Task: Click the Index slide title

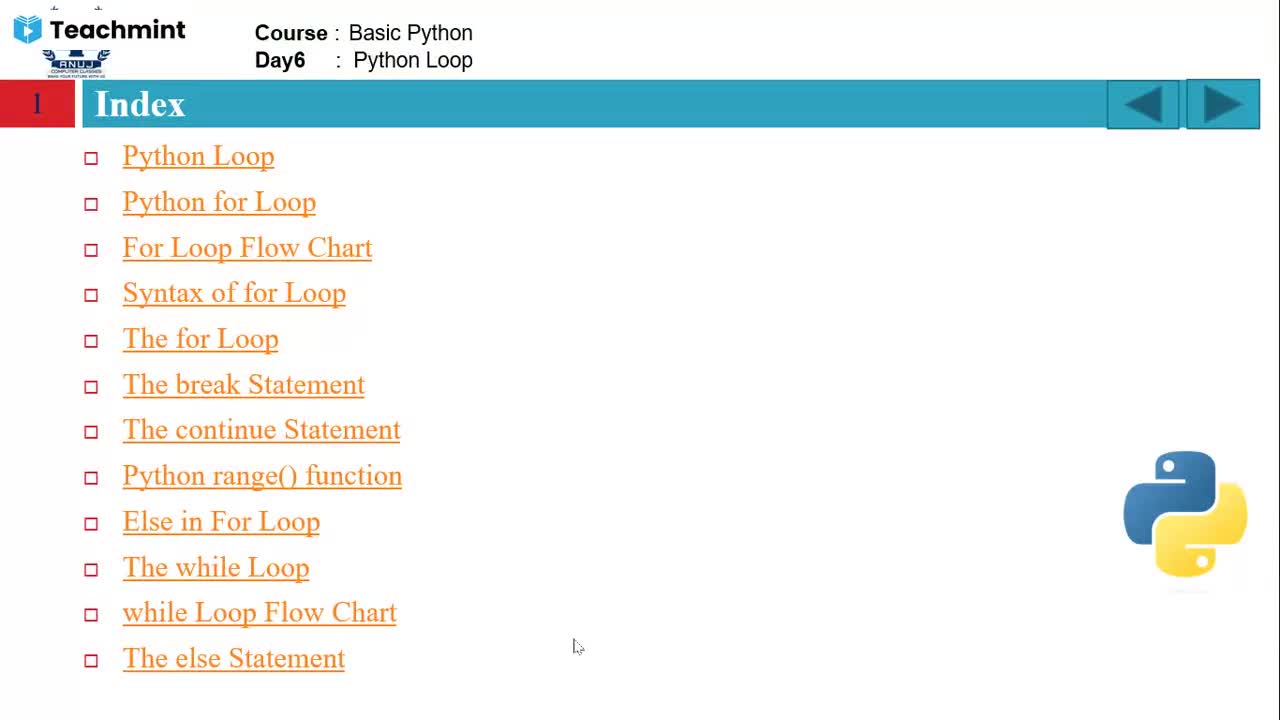Action: 140,104
